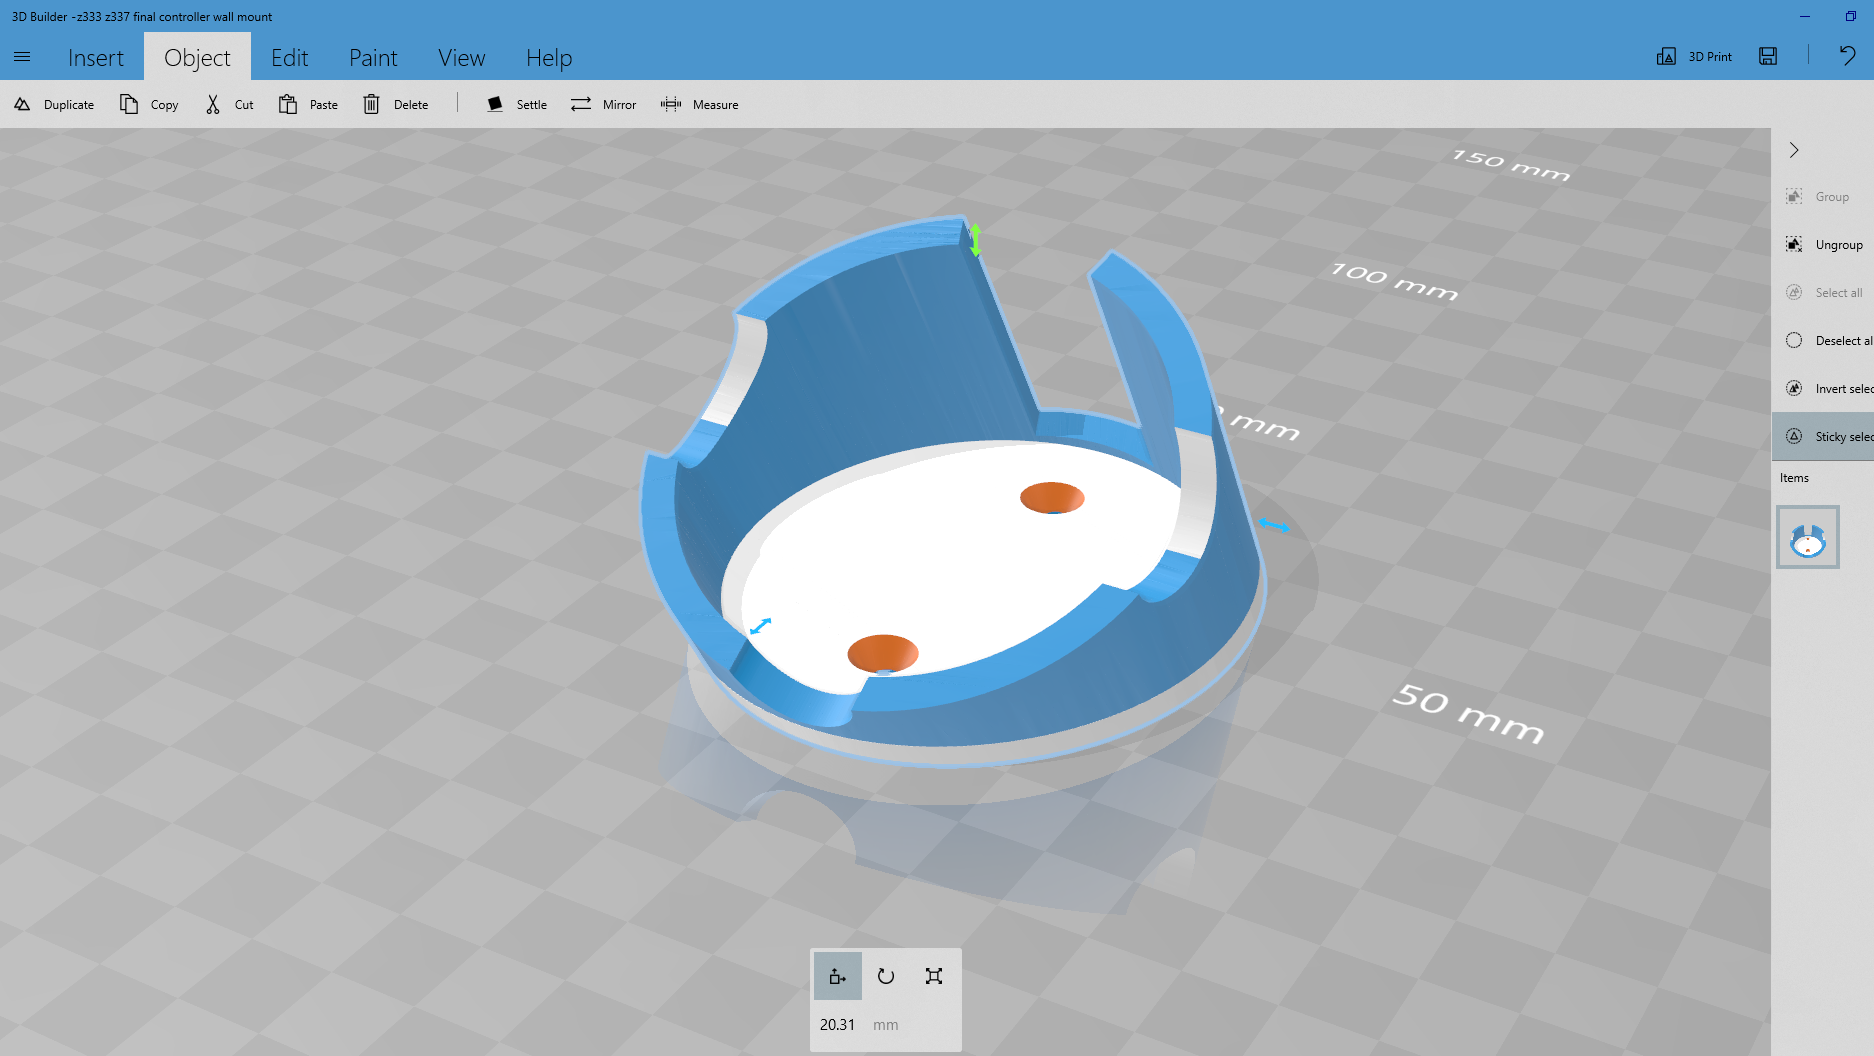The height and width of the screenshot is (1056, 1874).
Task: Click the Mirror tool
Action: pyautogui.click(x=603, y=104)
